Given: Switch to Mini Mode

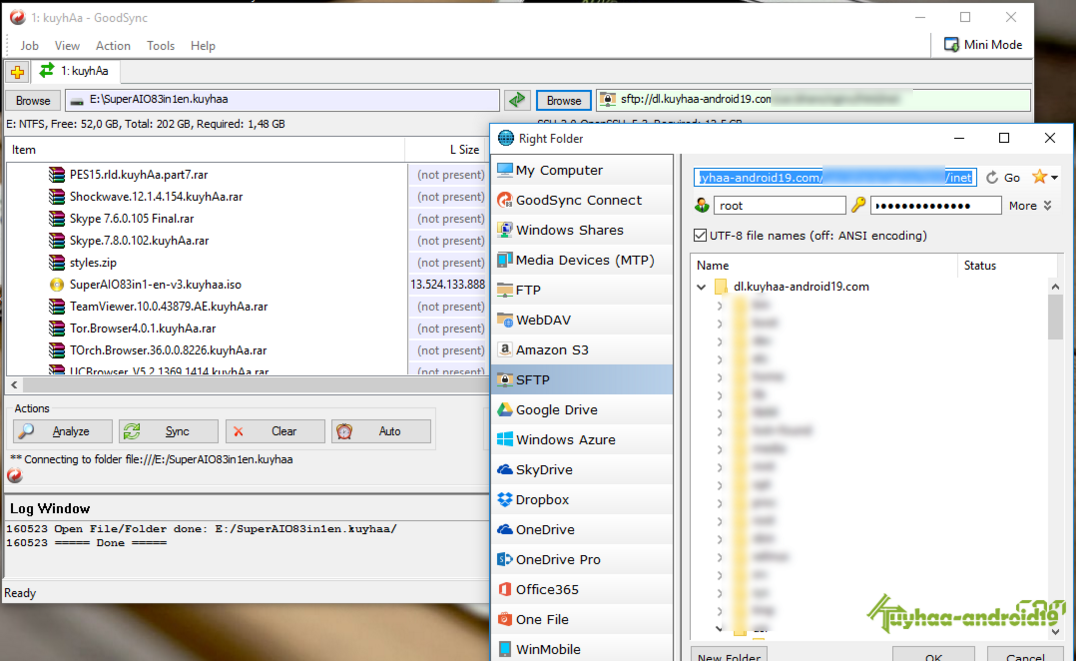Looking at the screenshot, I should 983,45.
